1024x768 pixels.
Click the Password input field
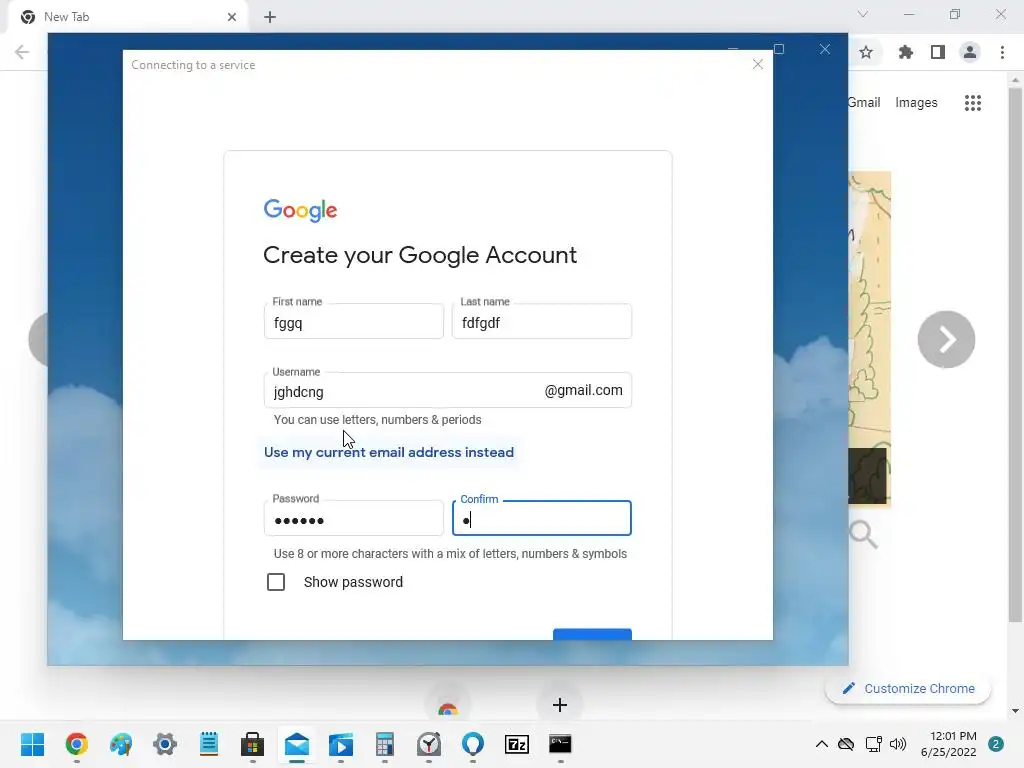[353, 518]
